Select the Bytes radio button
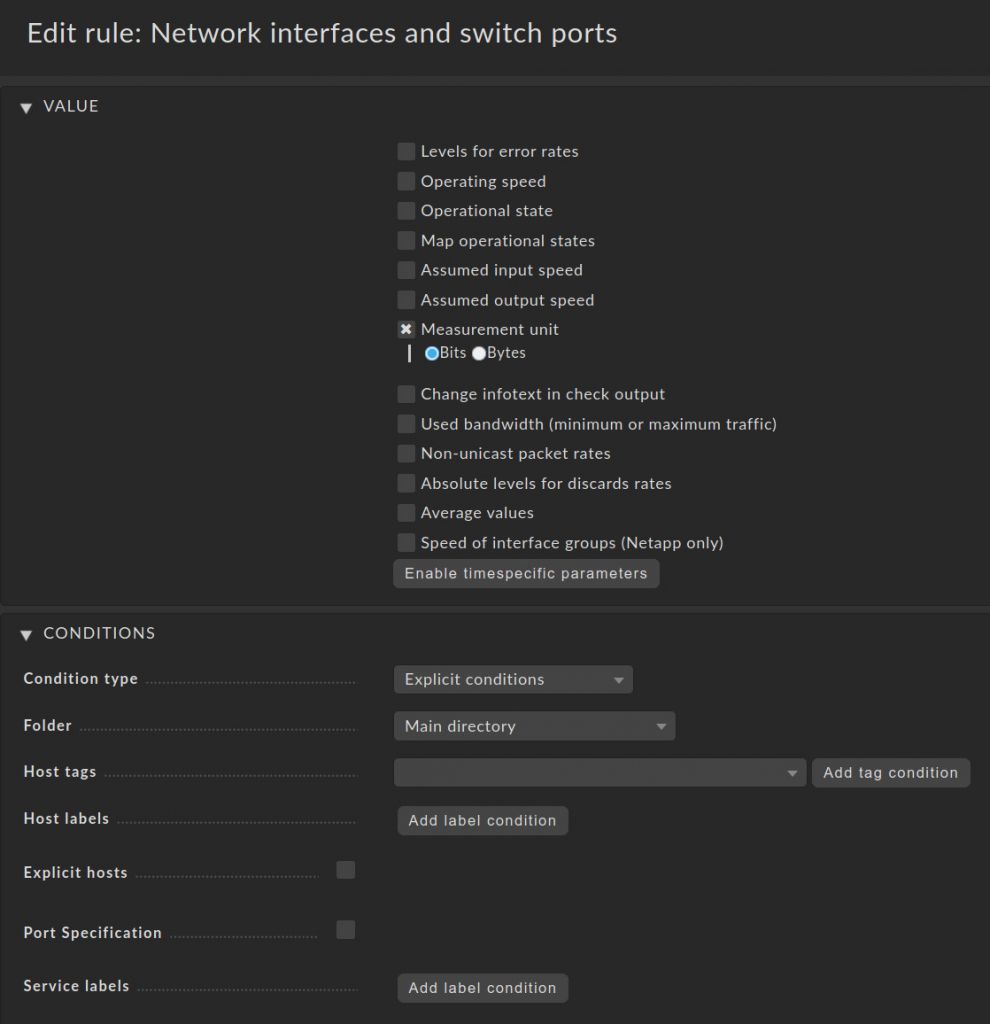 (x=479, y=353)
